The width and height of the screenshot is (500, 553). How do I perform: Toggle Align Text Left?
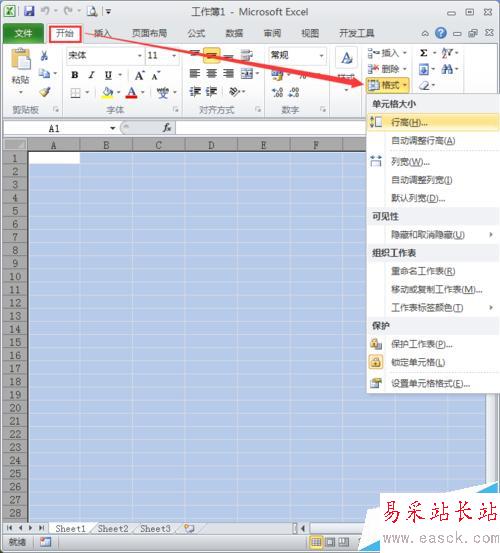195,73
